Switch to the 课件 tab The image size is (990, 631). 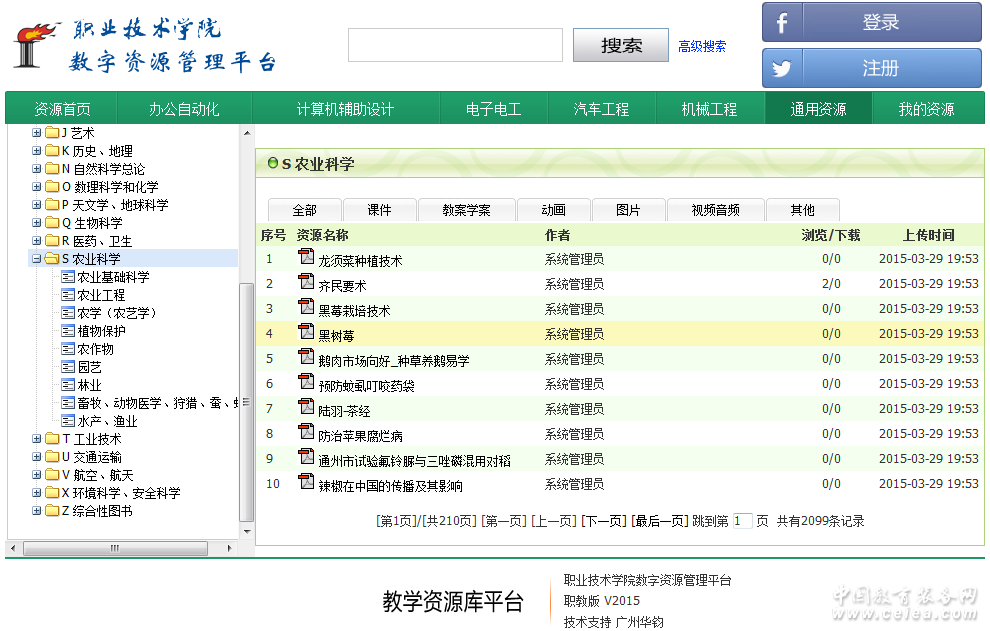(379, 210)
